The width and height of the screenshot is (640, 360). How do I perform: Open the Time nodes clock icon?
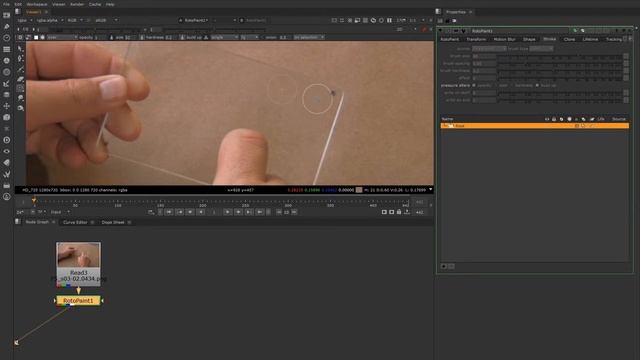pyautogui.click(x=7, y=38)
